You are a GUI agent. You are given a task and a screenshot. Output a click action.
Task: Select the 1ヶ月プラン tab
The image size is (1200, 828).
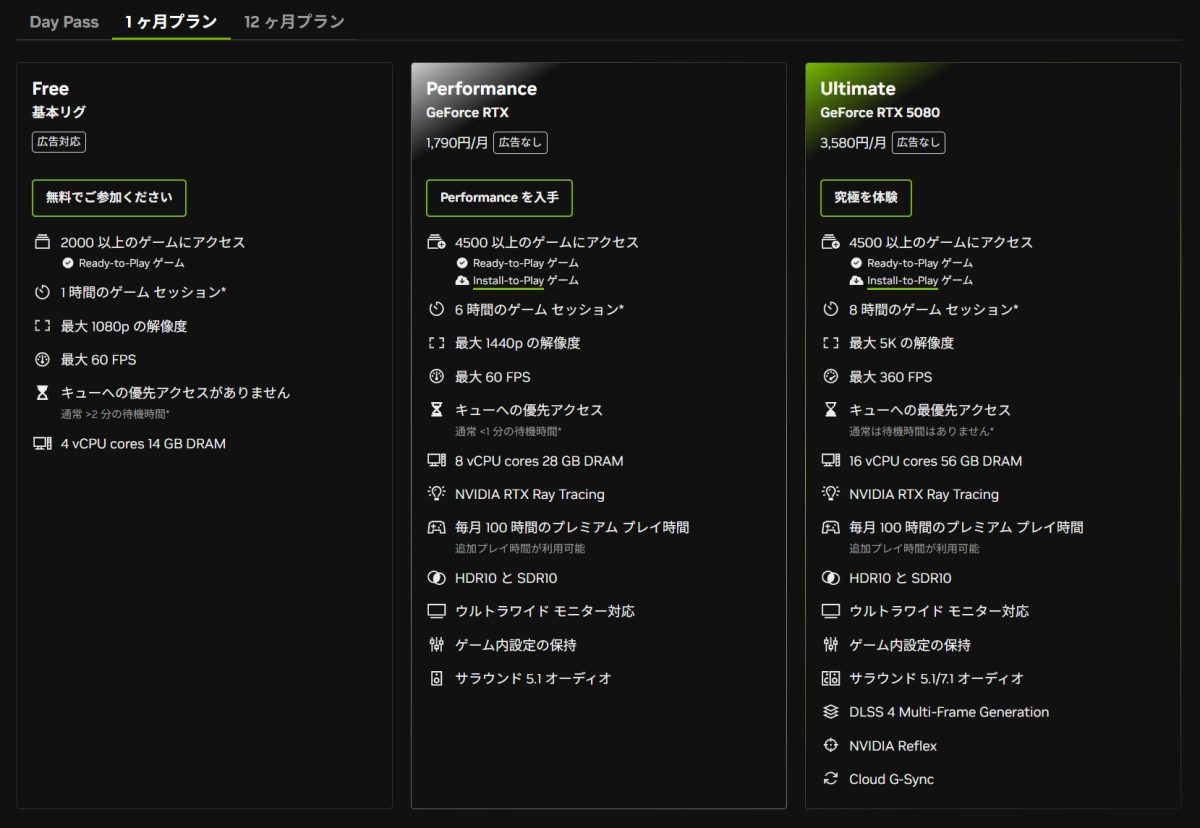coord(171,22)
